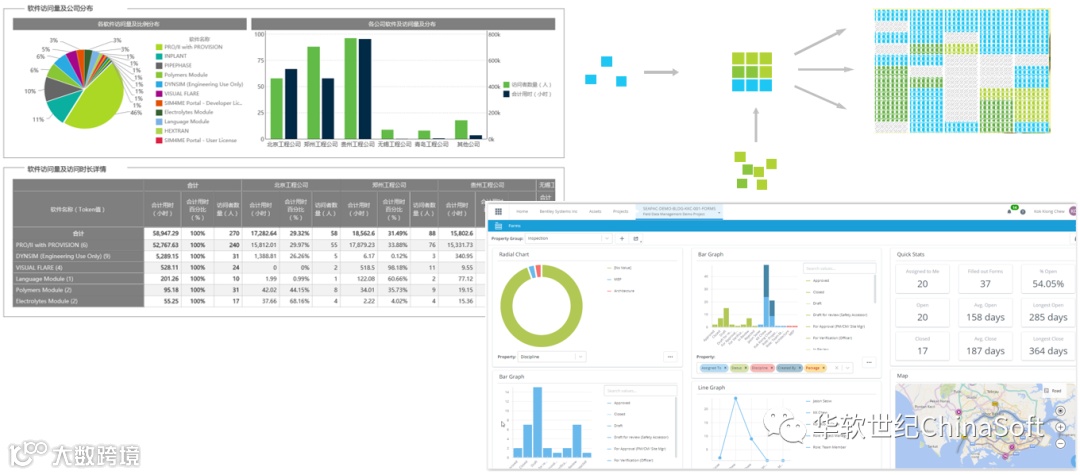Remove the Assigned To property tag
Viewport: 1080px width, 475px height.
pos(725,368)
